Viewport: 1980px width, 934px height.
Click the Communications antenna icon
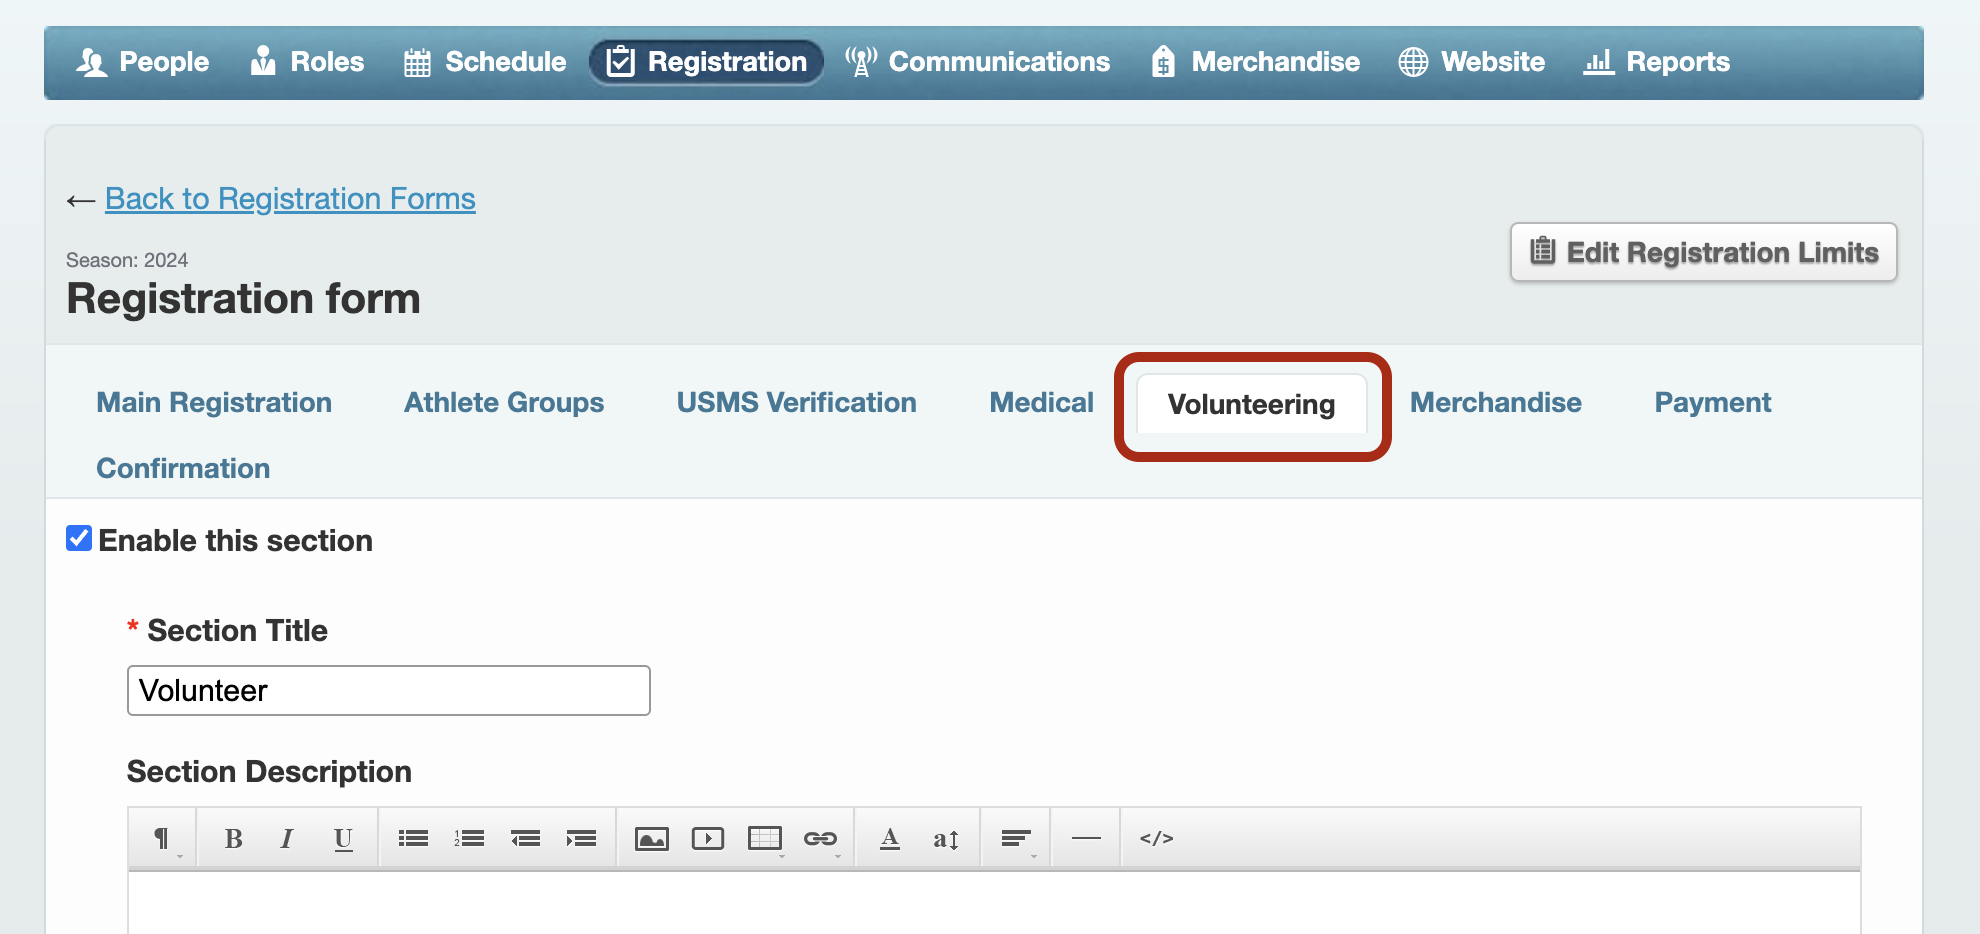coord(861,61)
